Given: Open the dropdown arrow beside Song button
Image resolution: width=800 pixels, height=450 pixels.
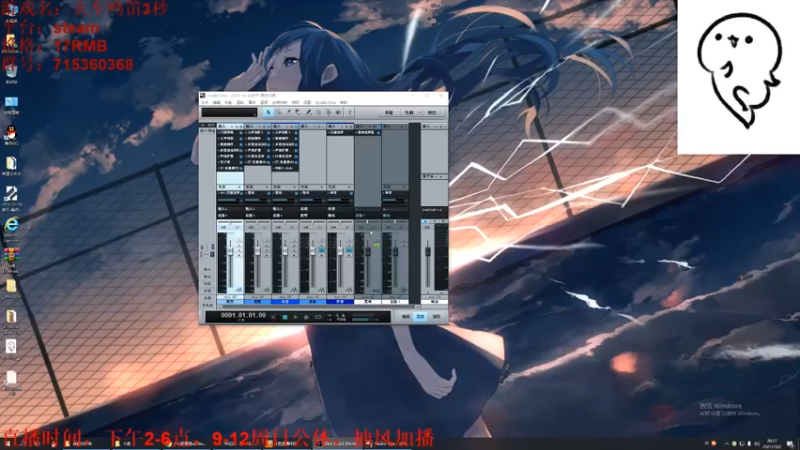Looking at the screenshot, I should pyautogui.click(x=420, y=112).
